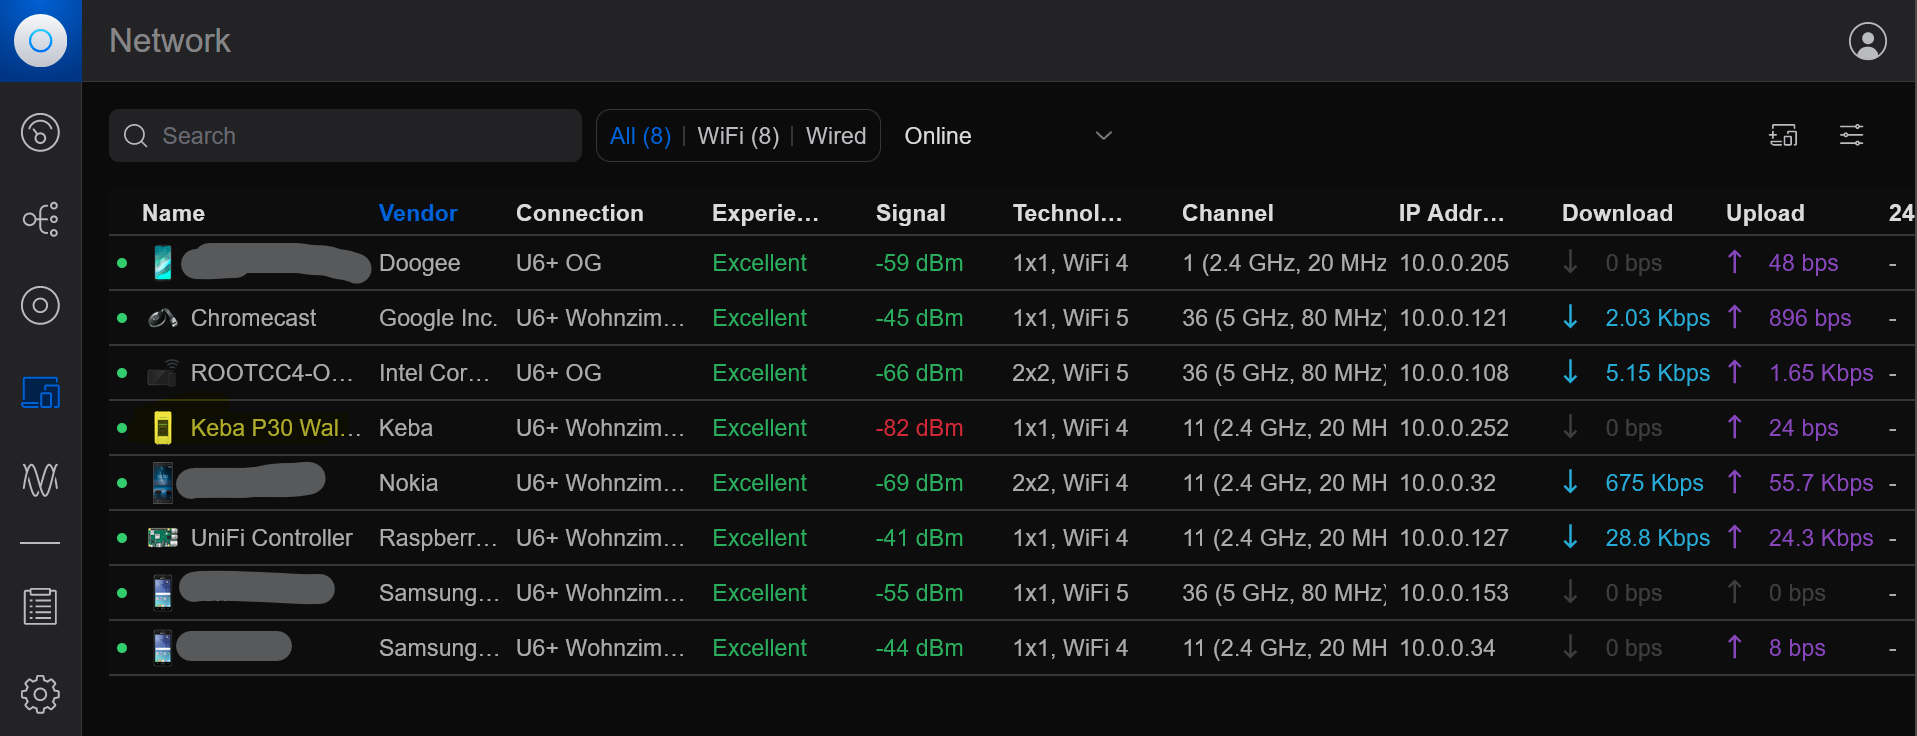Sort by the Channel column header

(1228, 213)
